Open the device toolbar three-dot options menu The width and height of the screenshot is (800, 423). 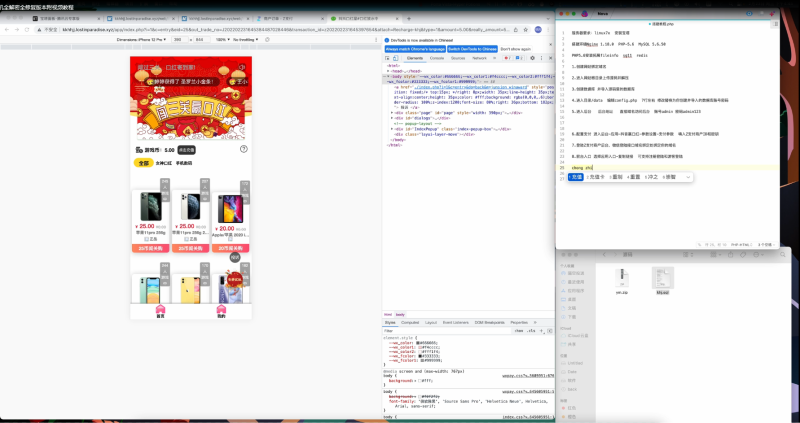(x=376, y=39)
